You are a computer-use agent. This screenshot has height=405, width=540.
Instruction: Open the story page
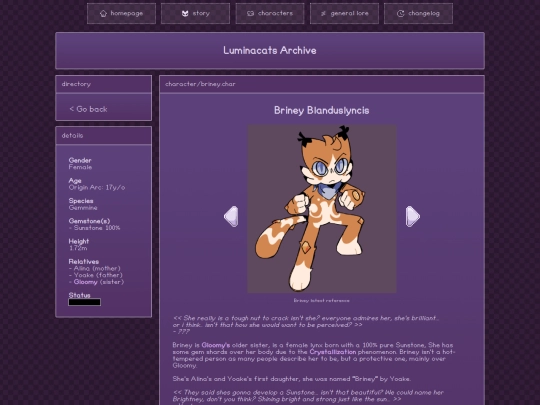tap(195, 13)
